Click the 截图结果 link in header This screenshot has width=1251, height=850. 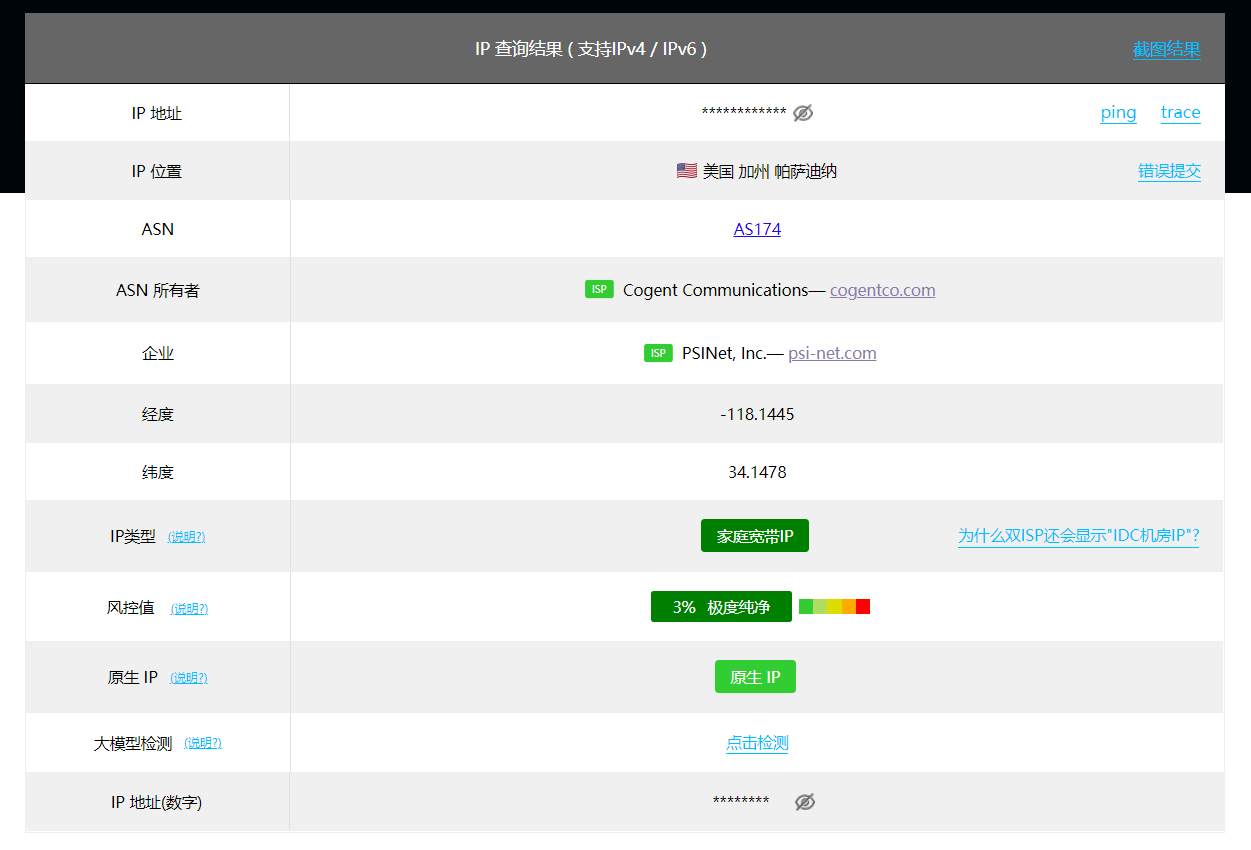click(1166, 49)
